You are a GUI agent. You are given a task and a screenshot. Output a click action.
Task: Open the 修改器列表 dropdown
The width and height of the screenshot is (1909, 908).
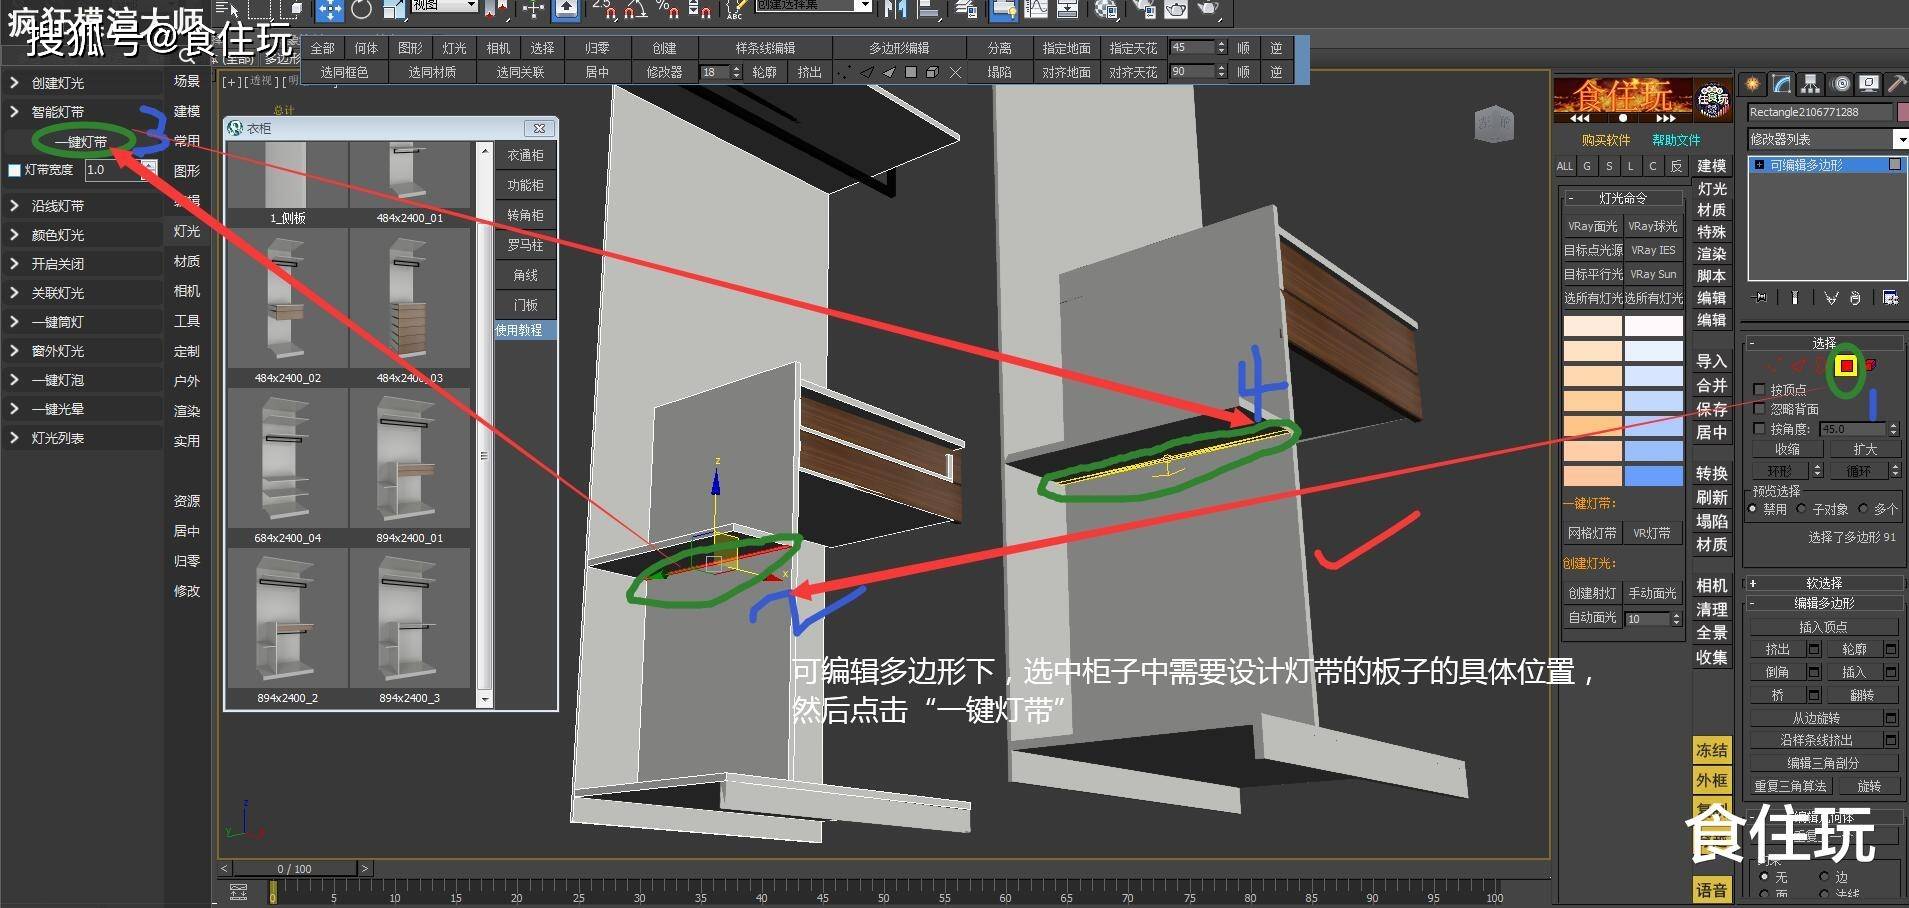click(1827, 139)
